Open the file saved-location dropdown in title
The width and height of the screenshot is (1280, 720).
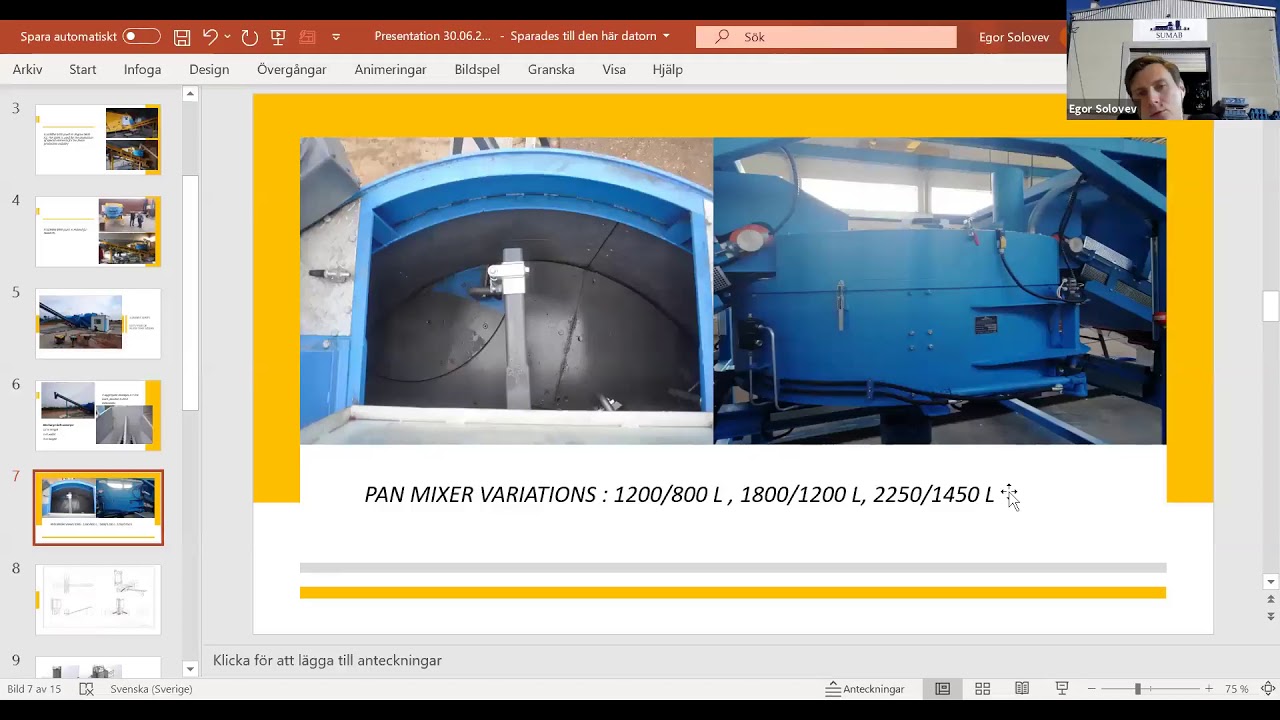(666, 36)
